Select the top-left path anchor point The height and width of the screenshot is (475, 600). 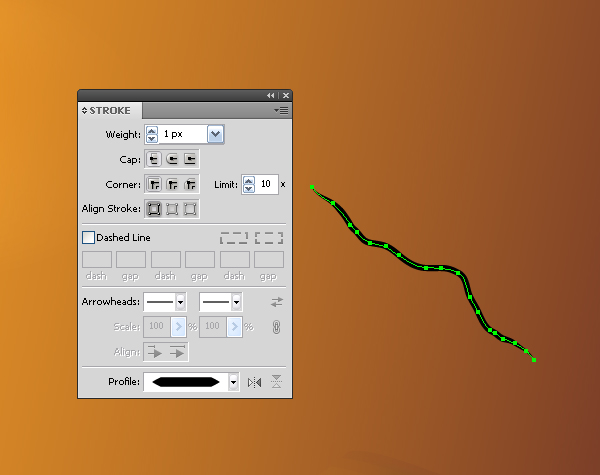tap(312, 187)
